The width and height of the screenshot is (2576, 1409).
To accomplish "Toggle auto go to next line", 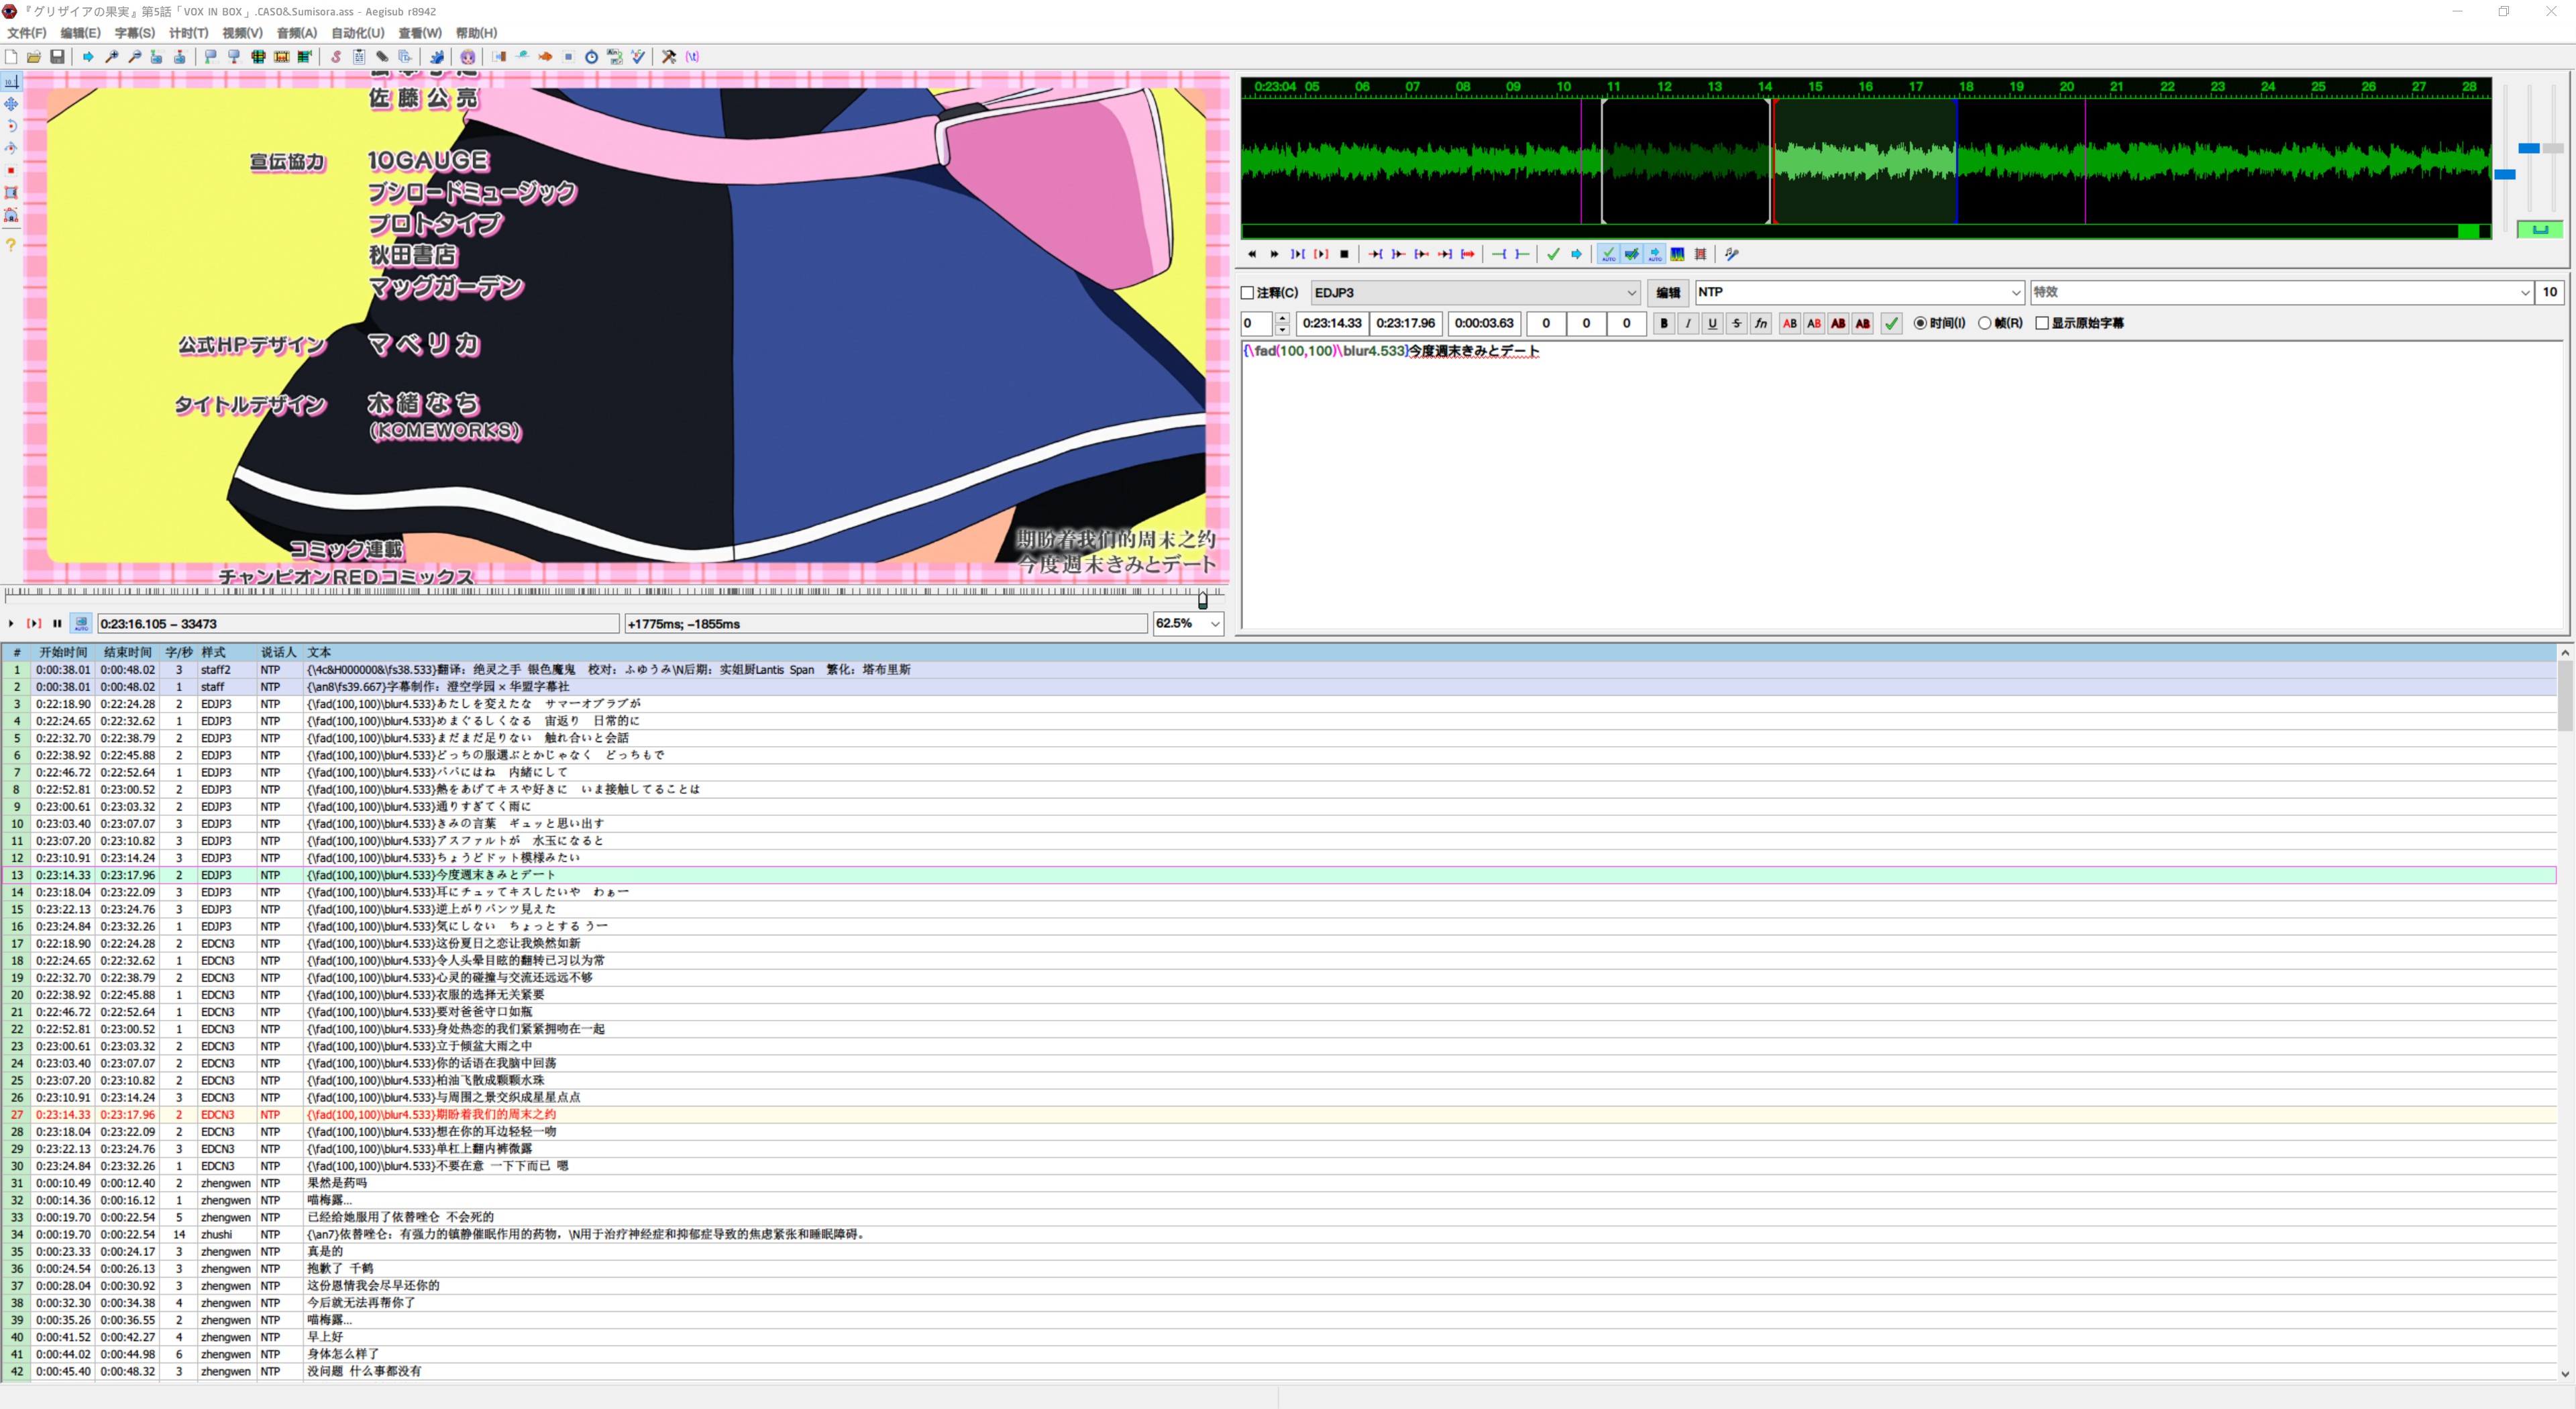I will click(1632, 254).
